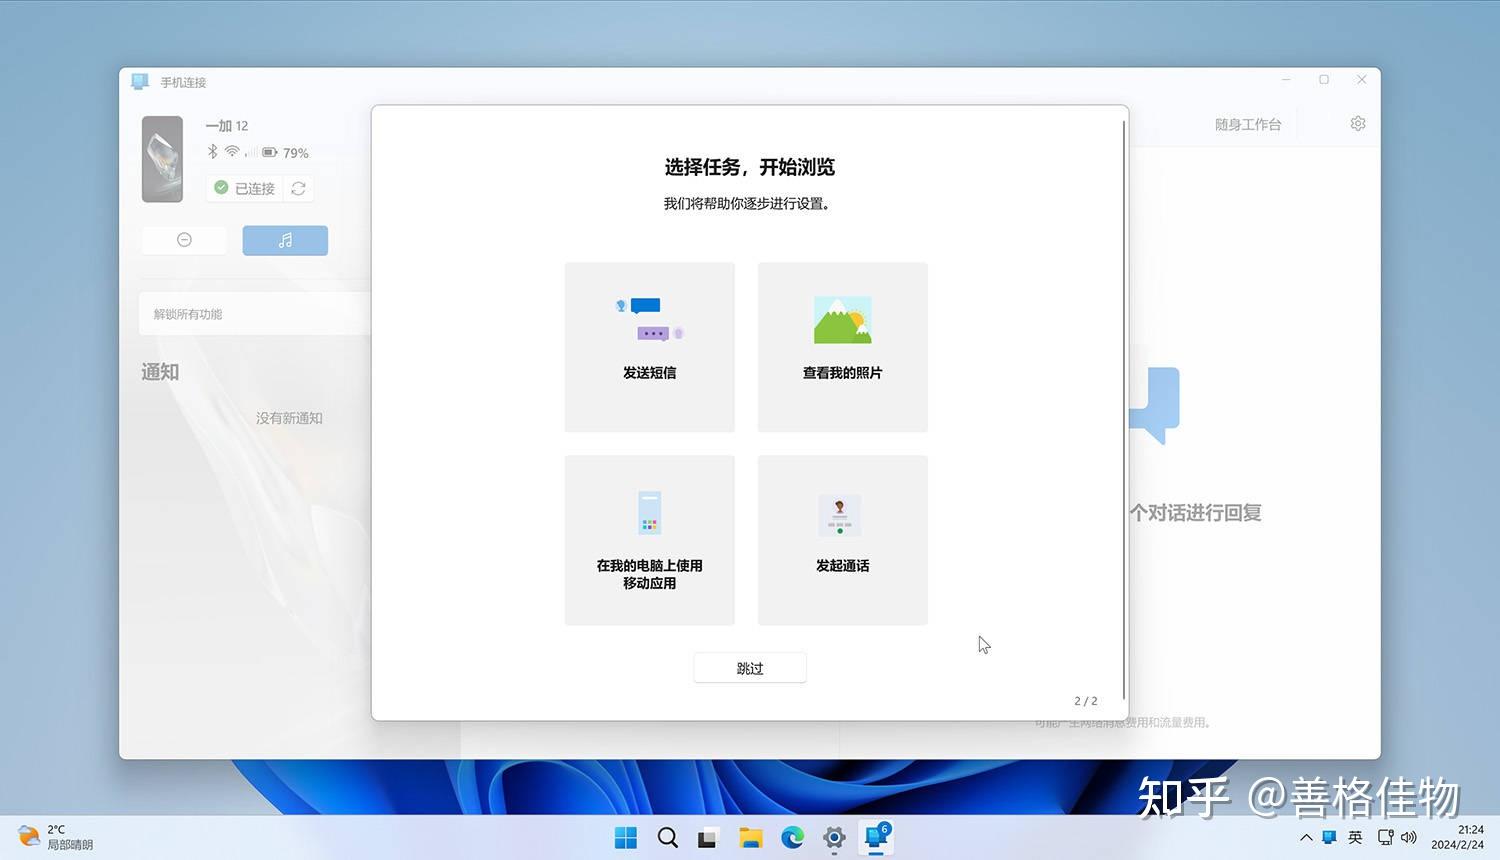Click the Bluetooth status icon

tap(212, 152)
